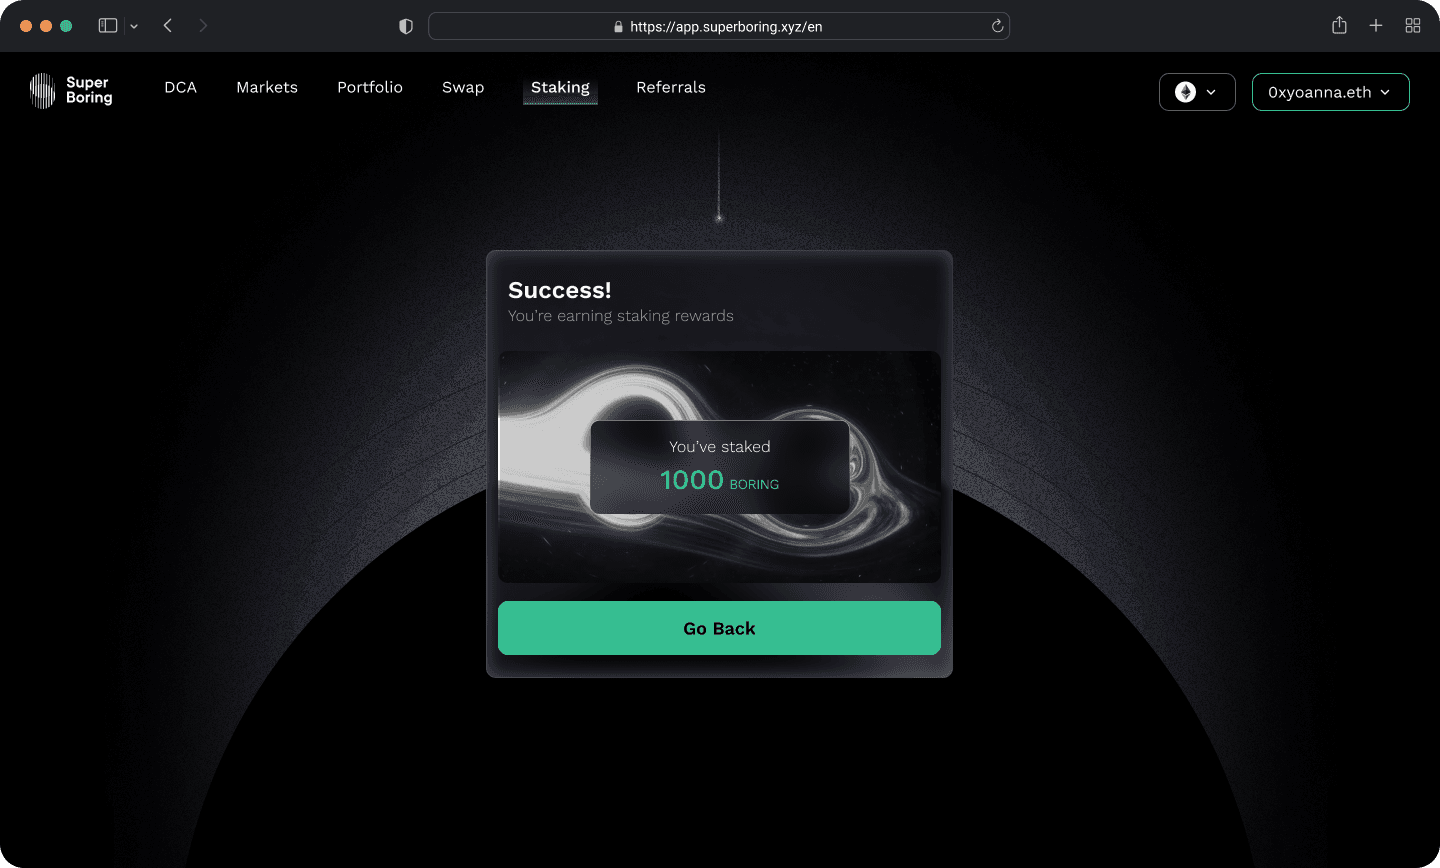Open the privacy shield icon
The width and height of the screenshot is (1440, 868).
click(406, 27)
